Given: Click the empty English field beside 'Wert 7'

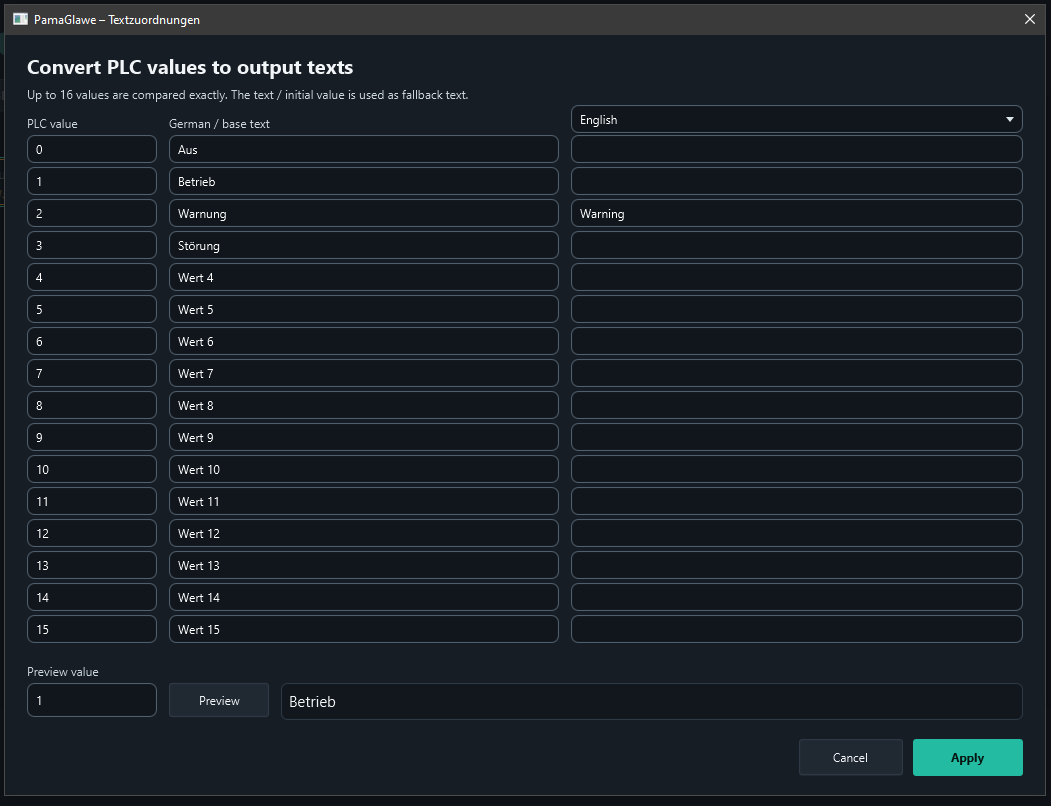Looking at the screenshot, I should (x=796, y=373).
